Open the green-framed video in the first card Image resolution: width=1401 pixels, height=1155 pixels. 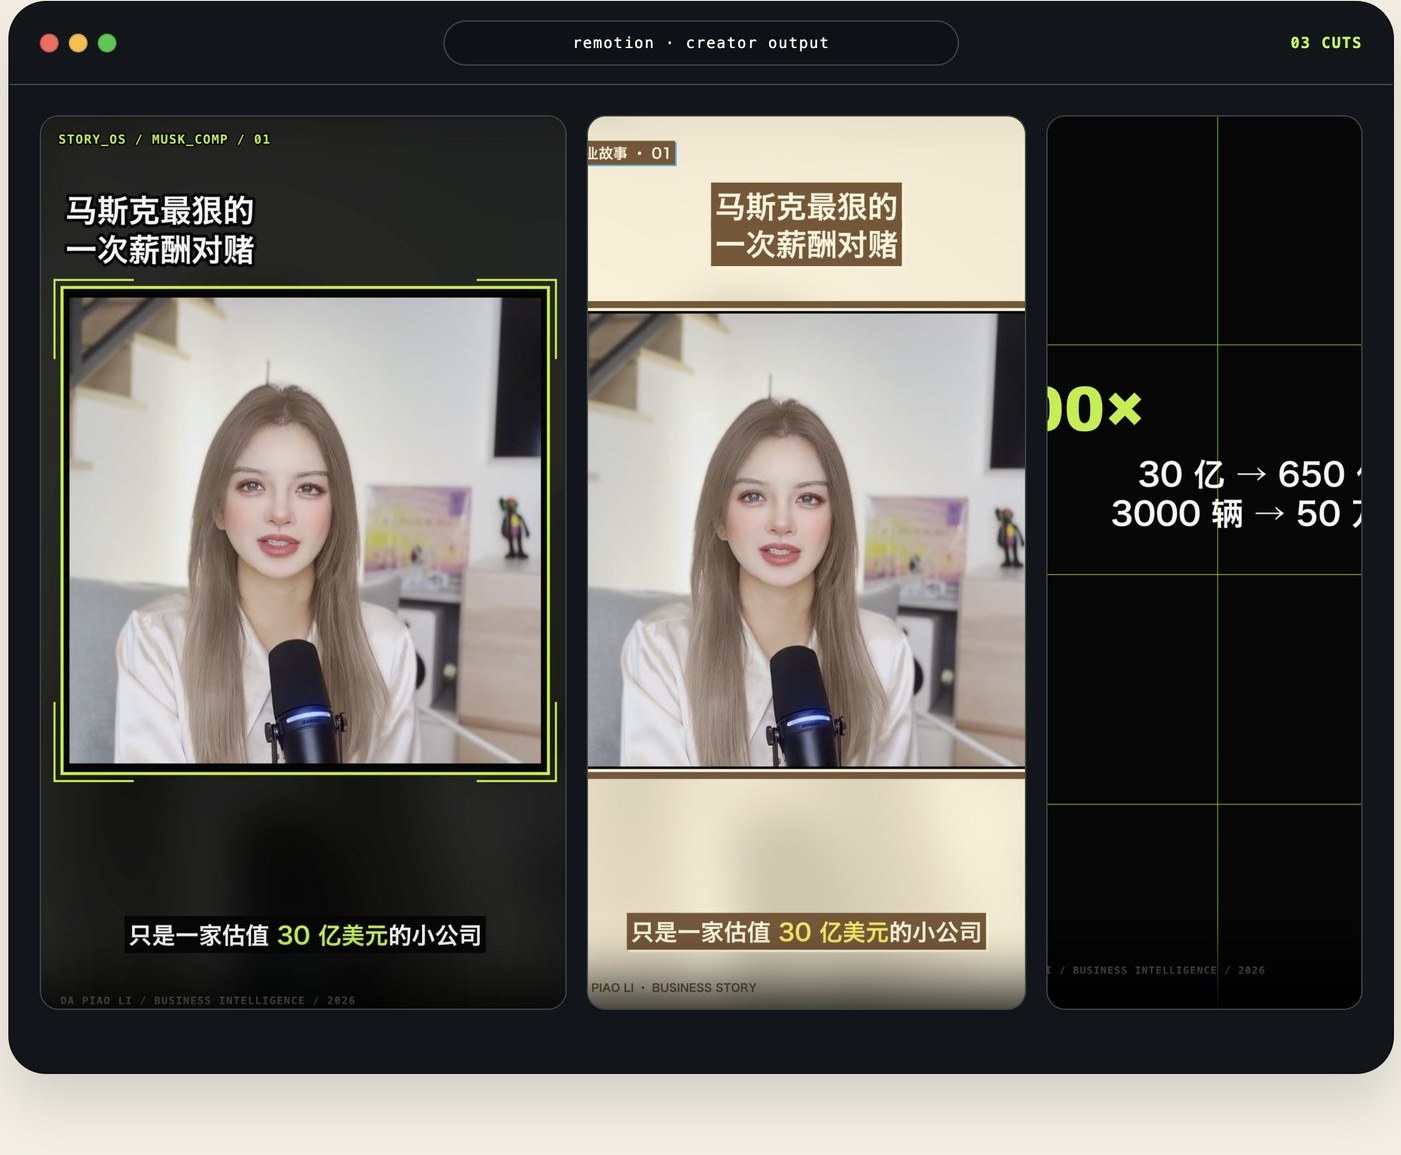click(305, 530)
